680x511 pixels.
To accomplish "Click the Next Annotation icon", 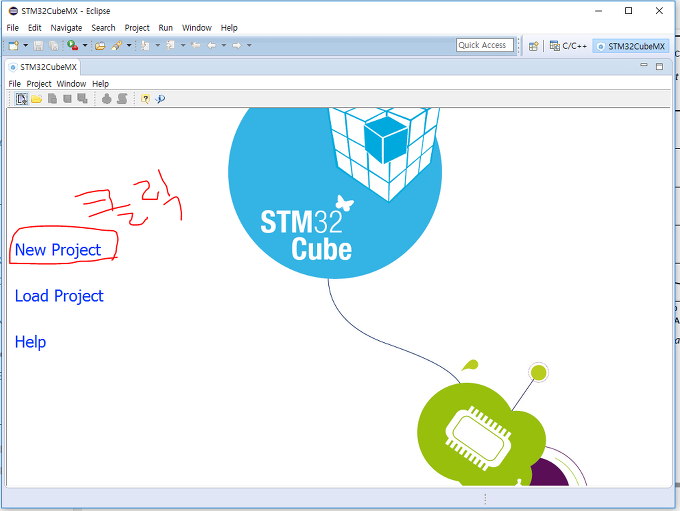I will pyautogui.click(x=145, y=46).
